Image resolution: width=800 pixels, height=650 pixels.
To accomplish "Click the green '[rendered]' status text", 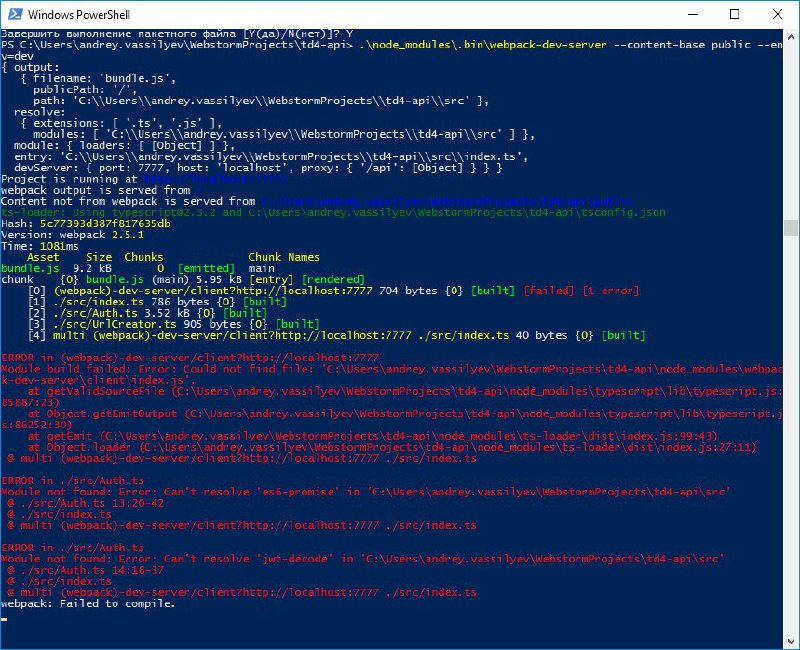I will point(333,280).
